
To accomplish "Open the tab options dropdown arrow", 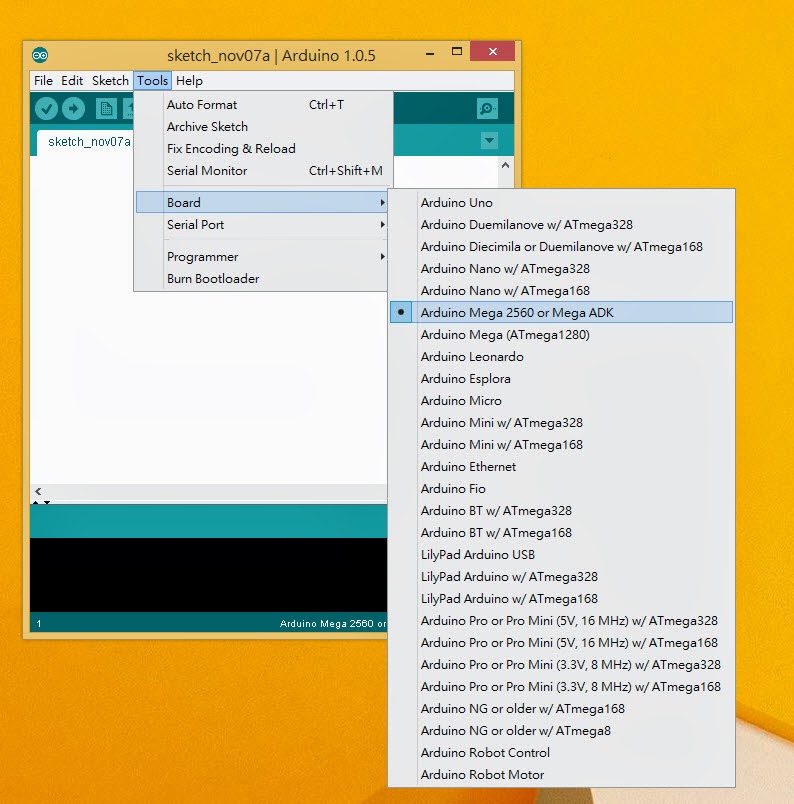I will coord(489,140).
